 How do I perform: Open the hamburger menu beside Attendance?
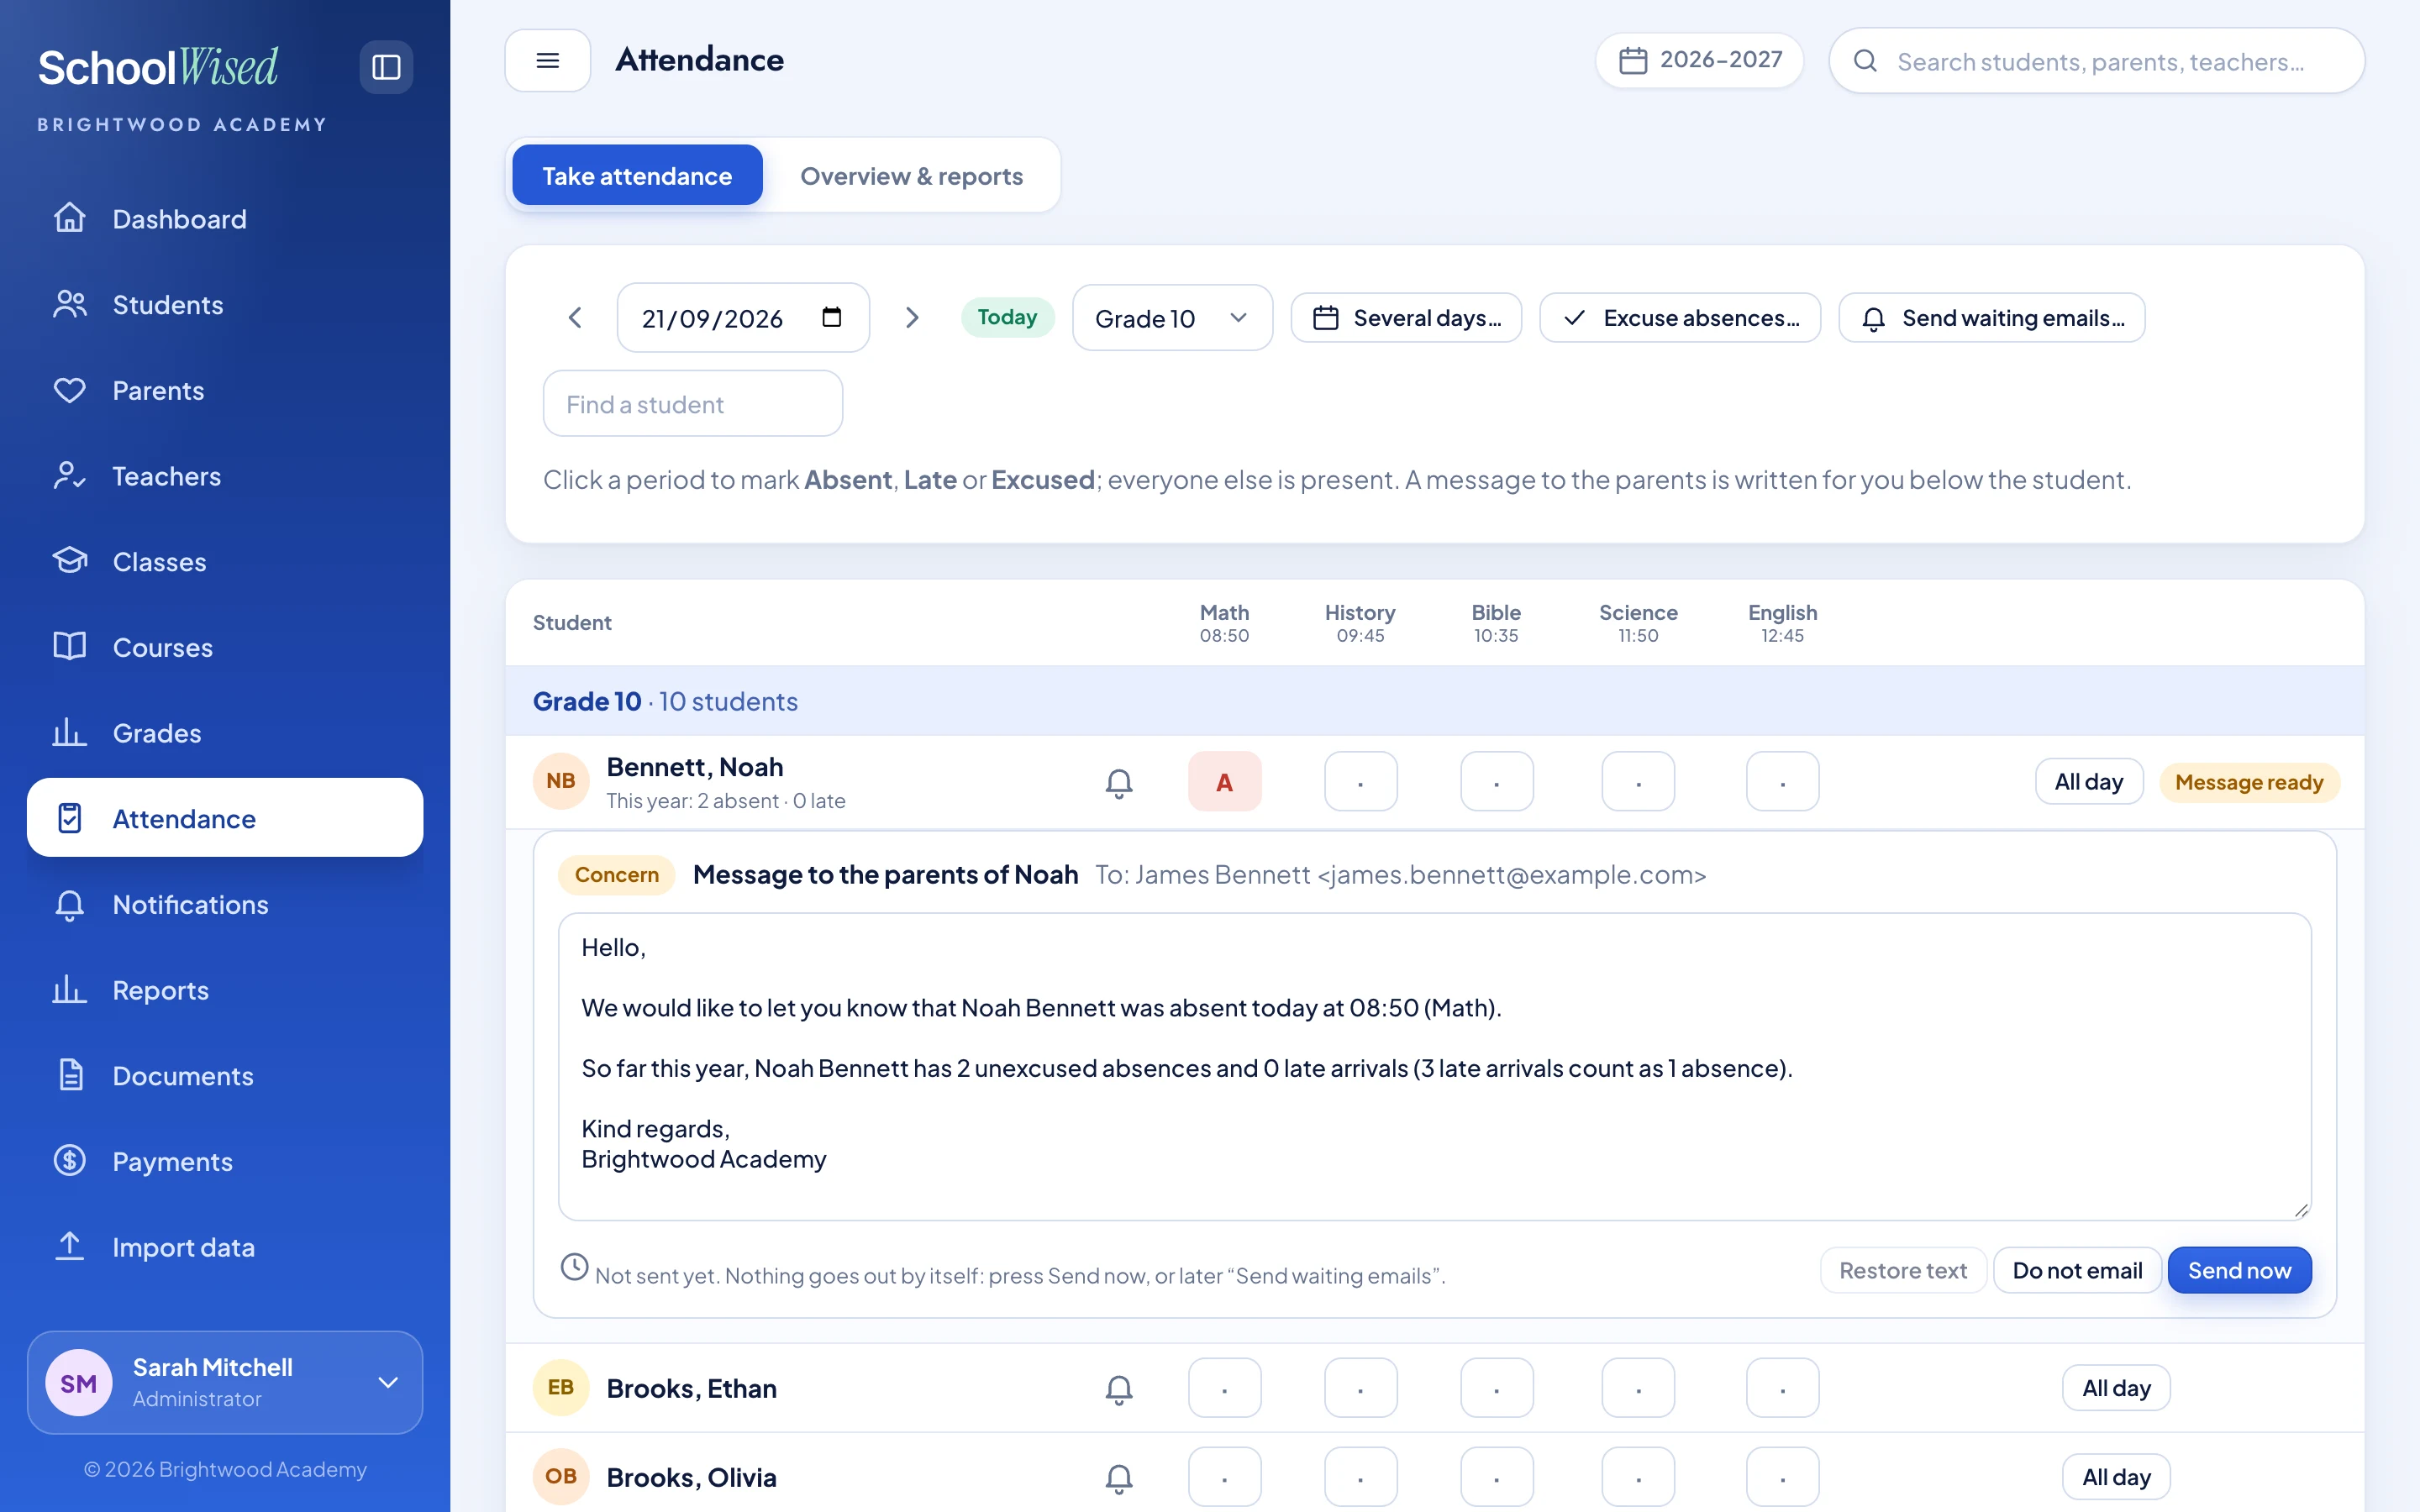547,60
